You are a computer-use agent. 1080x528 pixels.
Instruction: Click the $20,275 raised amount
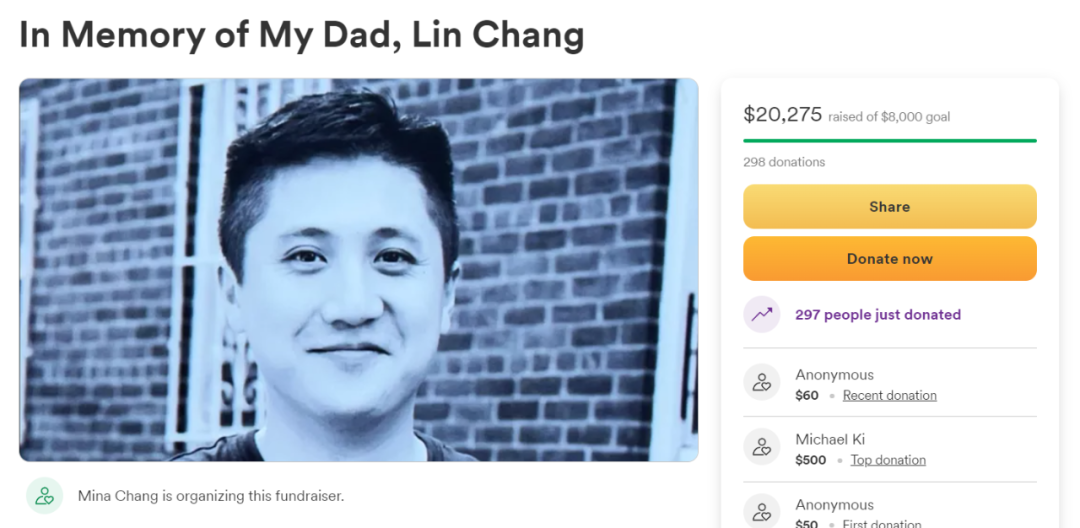click(x=782, y=114)
